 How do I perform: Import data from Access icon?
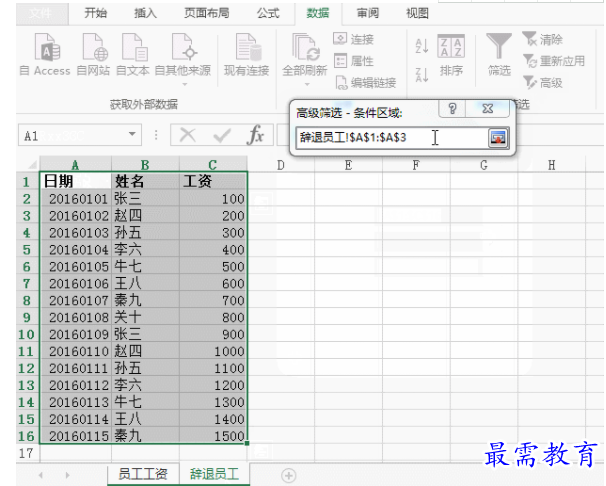pyautogui.click(x=45, y=54)
